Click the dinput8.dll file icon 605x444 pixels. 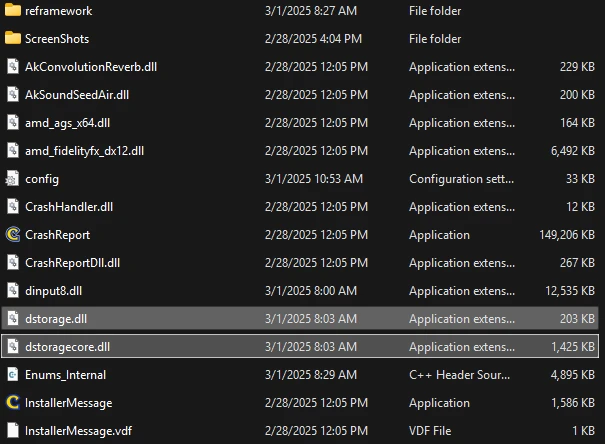coord(13,291)
